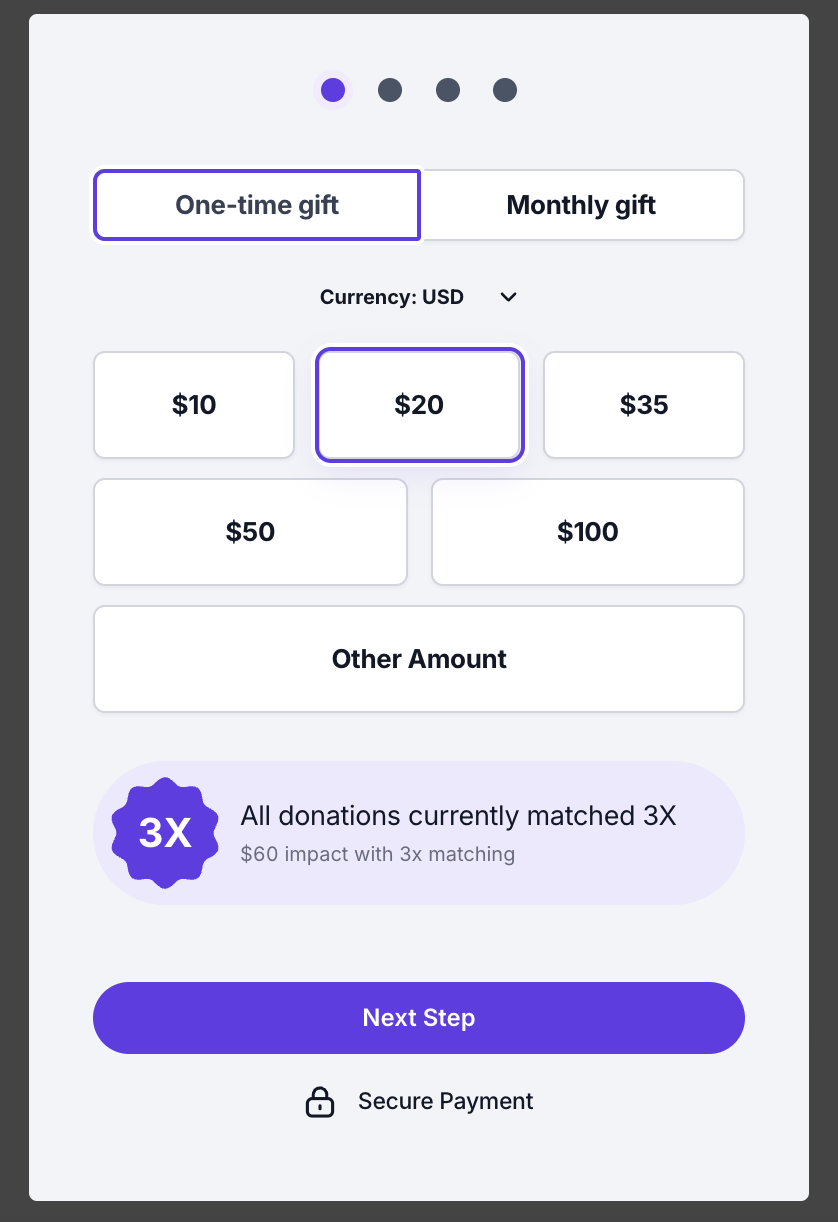Click the first purple step dot

click(333, 91)
